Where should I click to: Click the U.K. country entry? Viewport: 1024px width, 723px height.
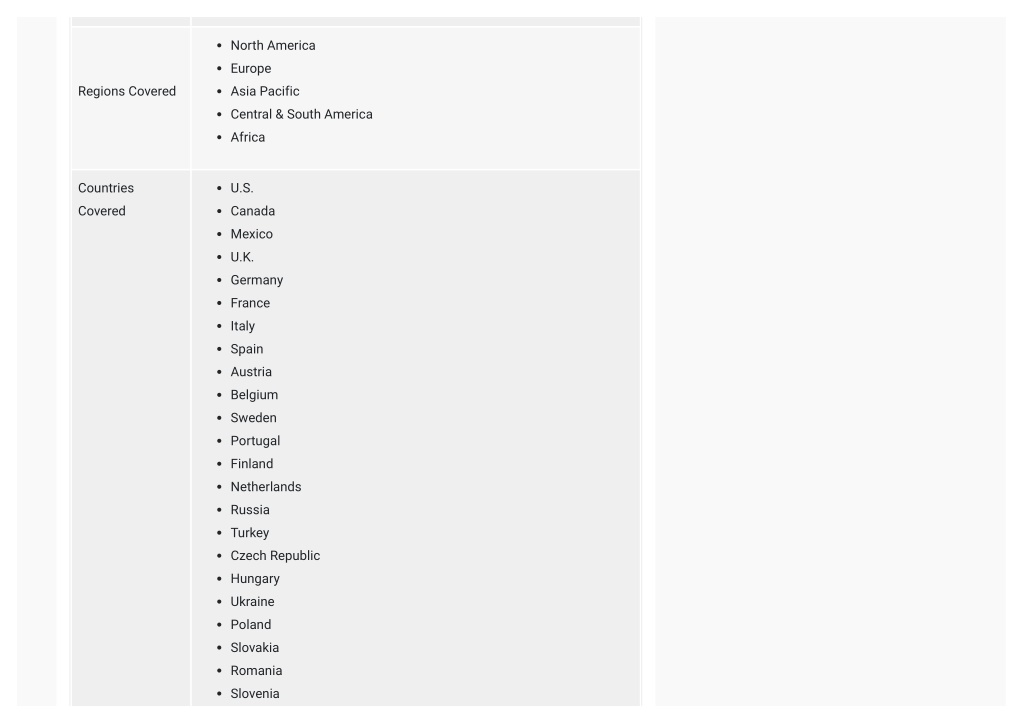pos(242,257)
